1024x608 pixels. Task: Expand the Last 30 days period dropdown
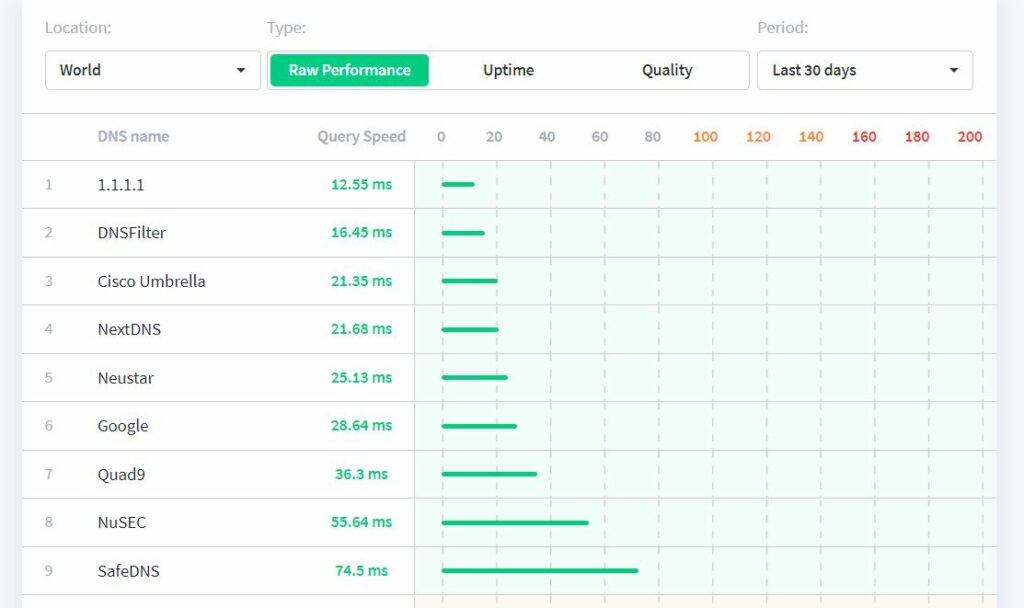point(864,70)
